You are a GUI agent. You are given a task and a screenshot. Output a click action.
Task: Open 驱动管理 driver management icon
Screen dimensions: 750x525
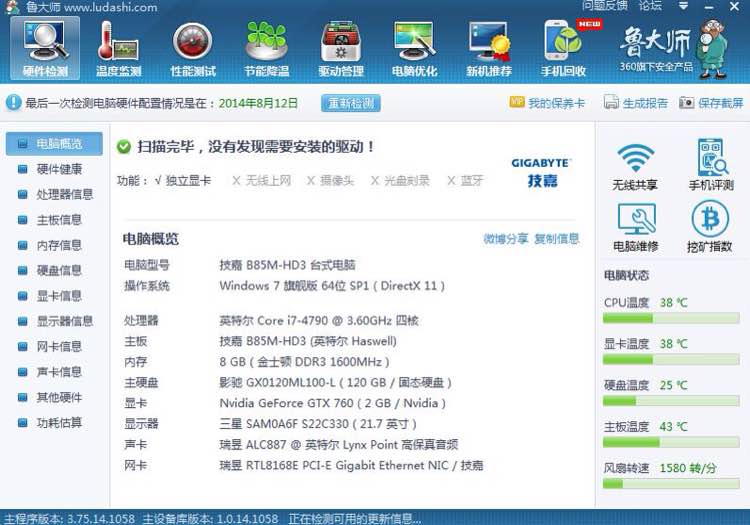pos(341,49)
